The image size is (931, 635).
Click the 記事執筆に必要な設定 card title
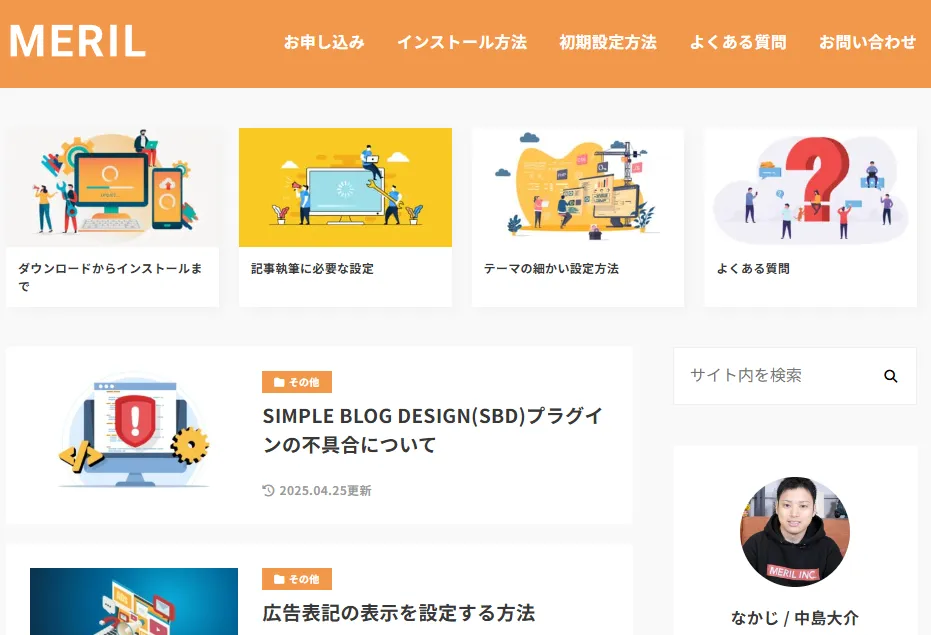click(312, 269)
